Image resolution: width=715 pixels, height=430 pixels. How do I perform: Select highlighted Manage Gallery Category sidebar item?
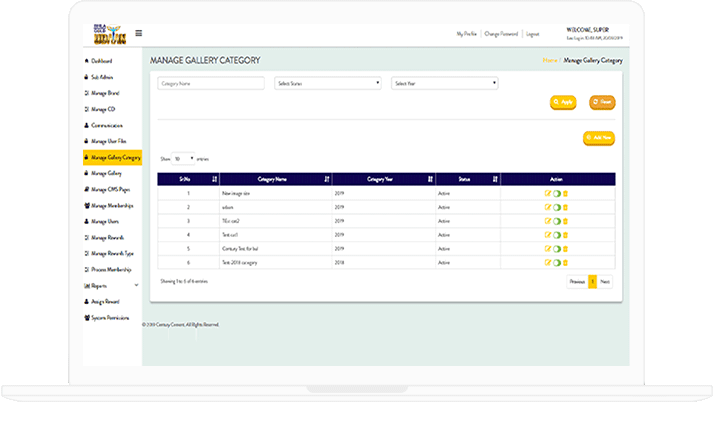pos(112,157)
